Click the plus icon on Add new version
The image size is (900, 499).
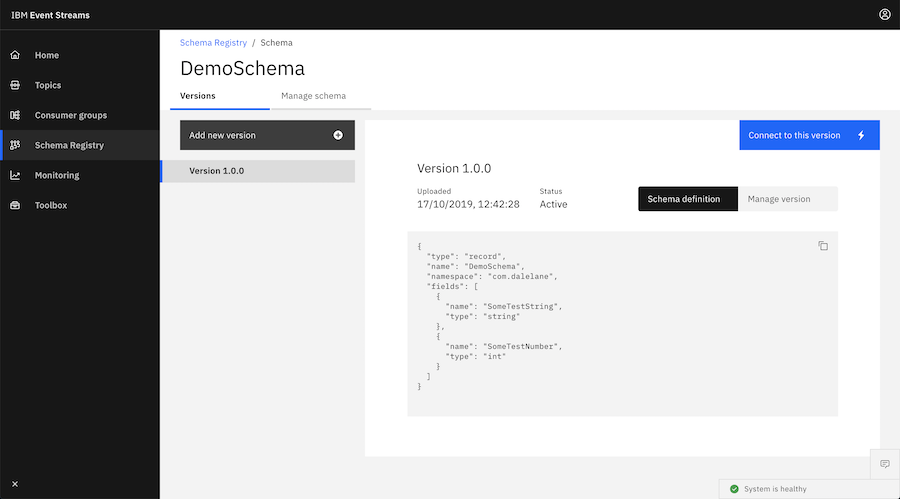[x=338, y=135]
